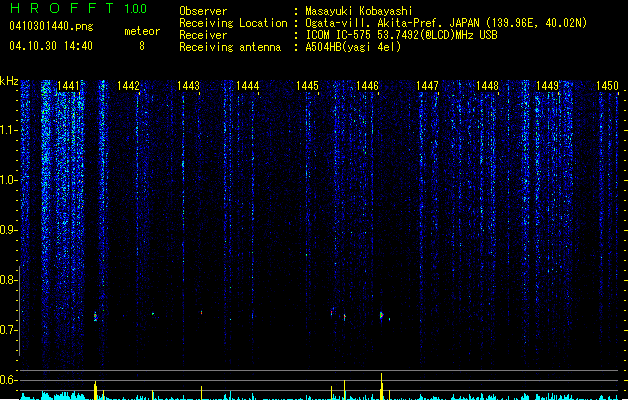
Task: Click the 1.0 frequency axis label
Action: [x=8, y=180]
